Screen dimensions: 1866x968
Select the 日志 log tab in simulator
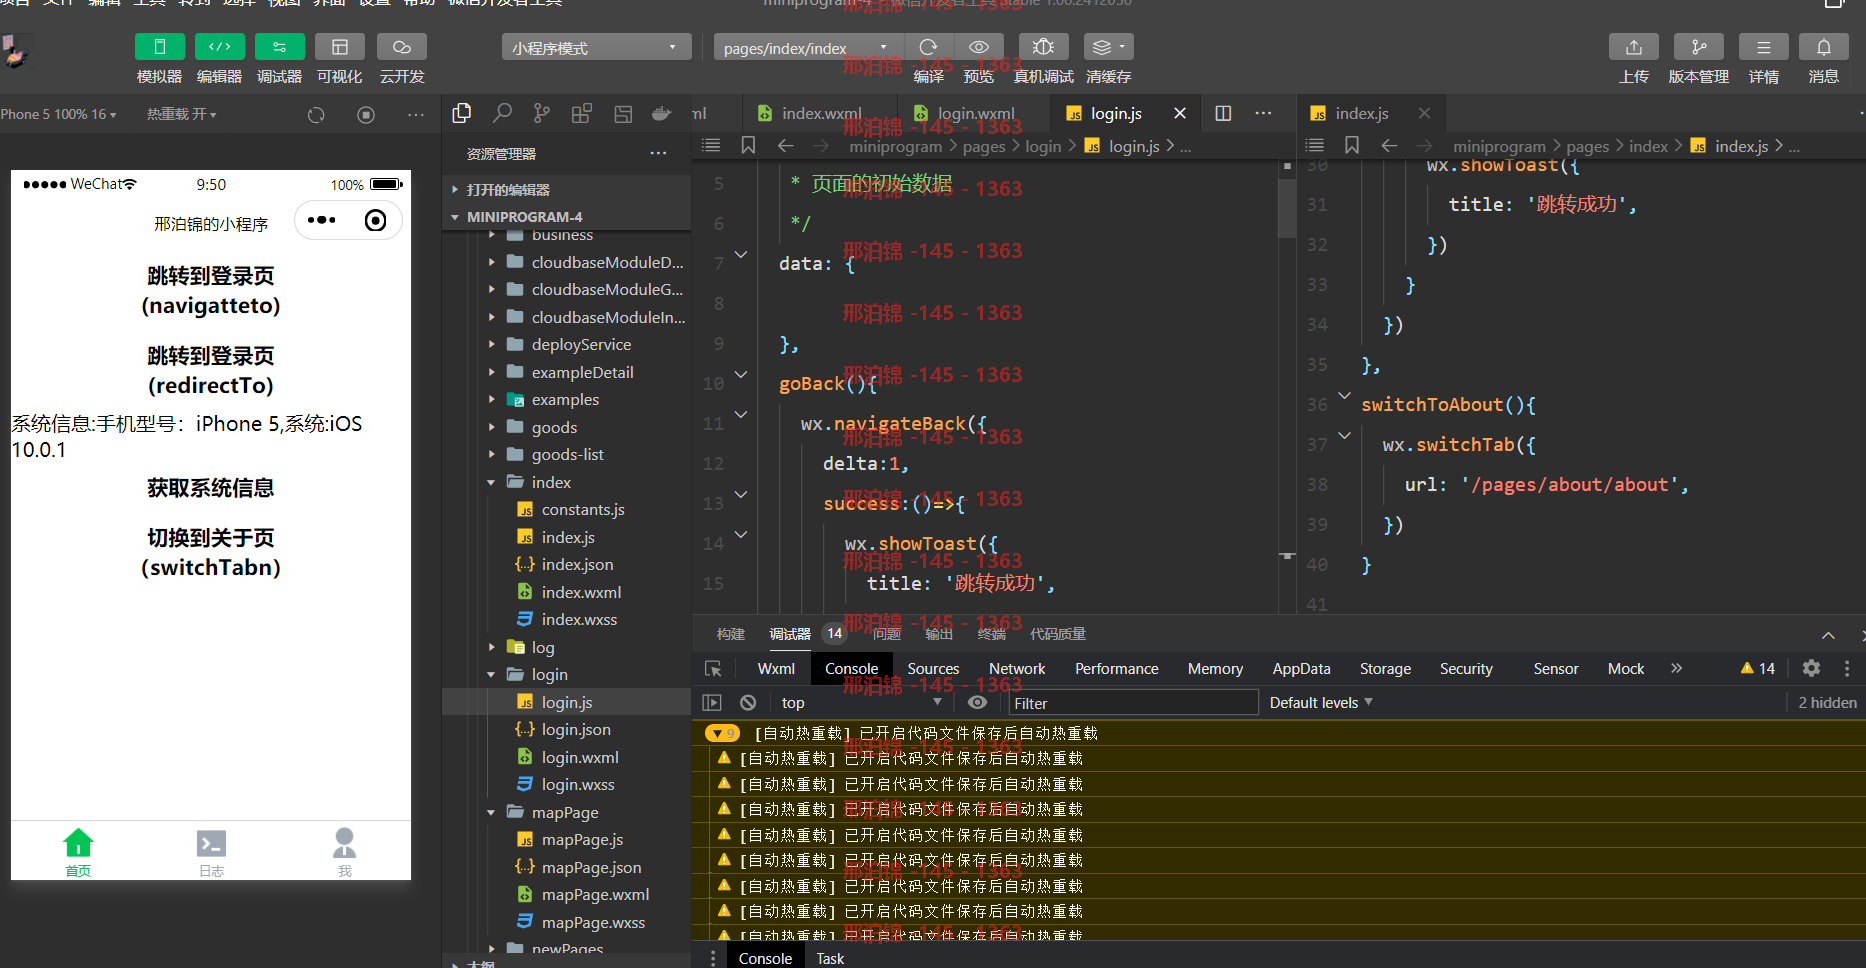coord(211,853)
